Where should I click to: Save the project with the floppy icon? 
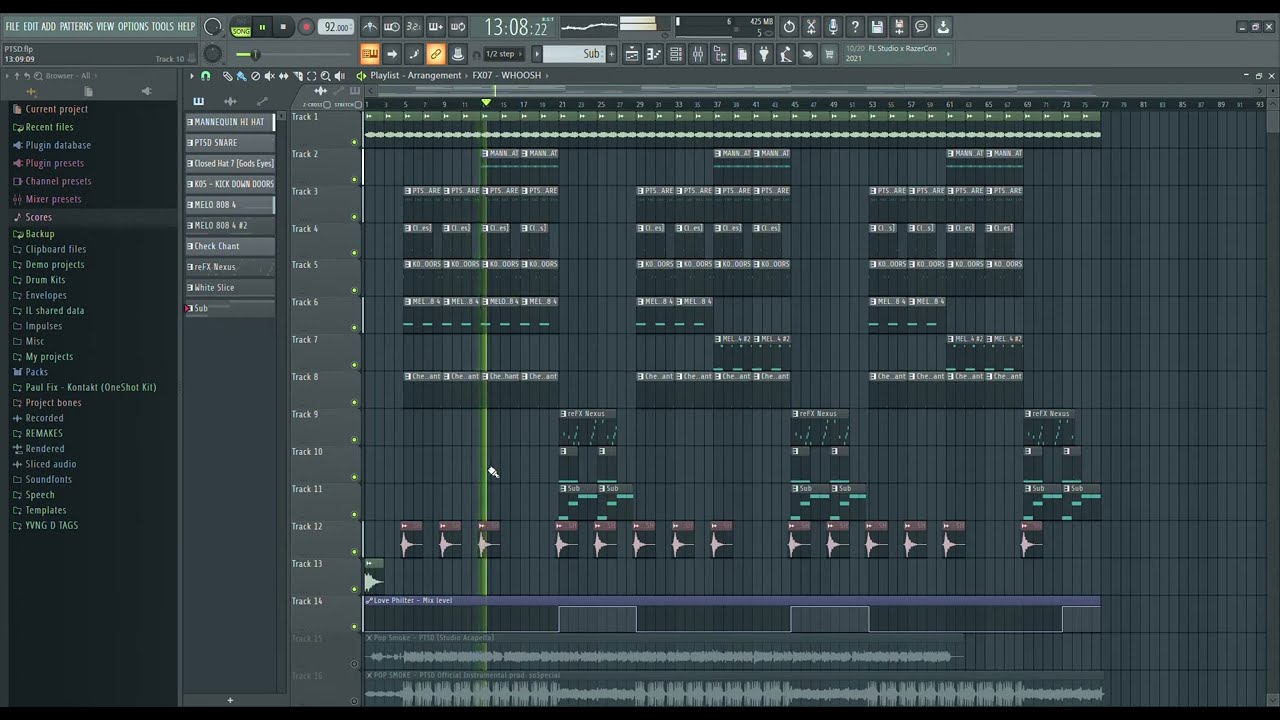click(x=876, y=27)
